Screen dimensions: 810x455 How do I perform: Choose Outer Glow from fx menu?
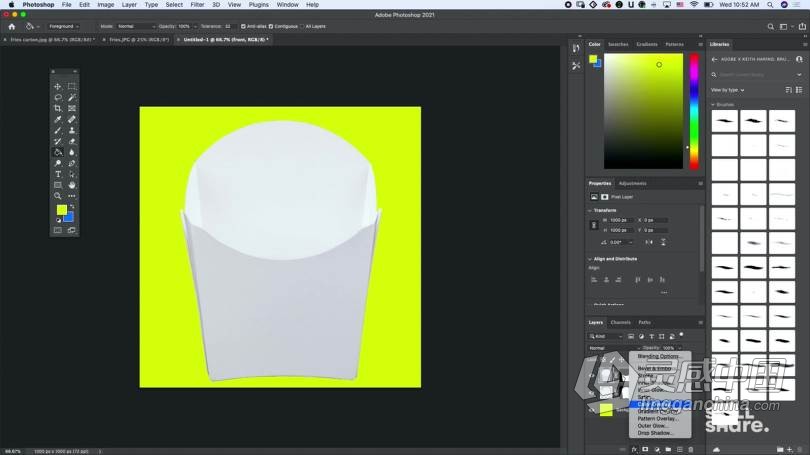coord(652,426)
